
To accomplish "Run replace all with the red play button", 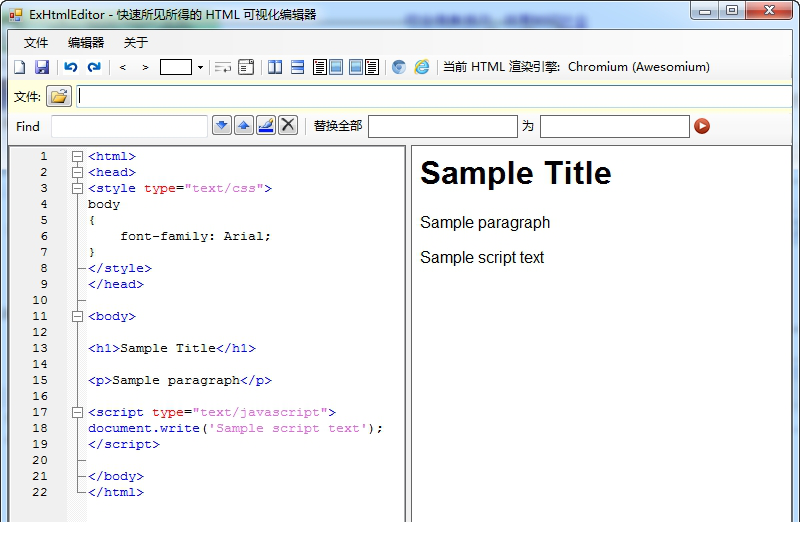I will click(702, 126).
